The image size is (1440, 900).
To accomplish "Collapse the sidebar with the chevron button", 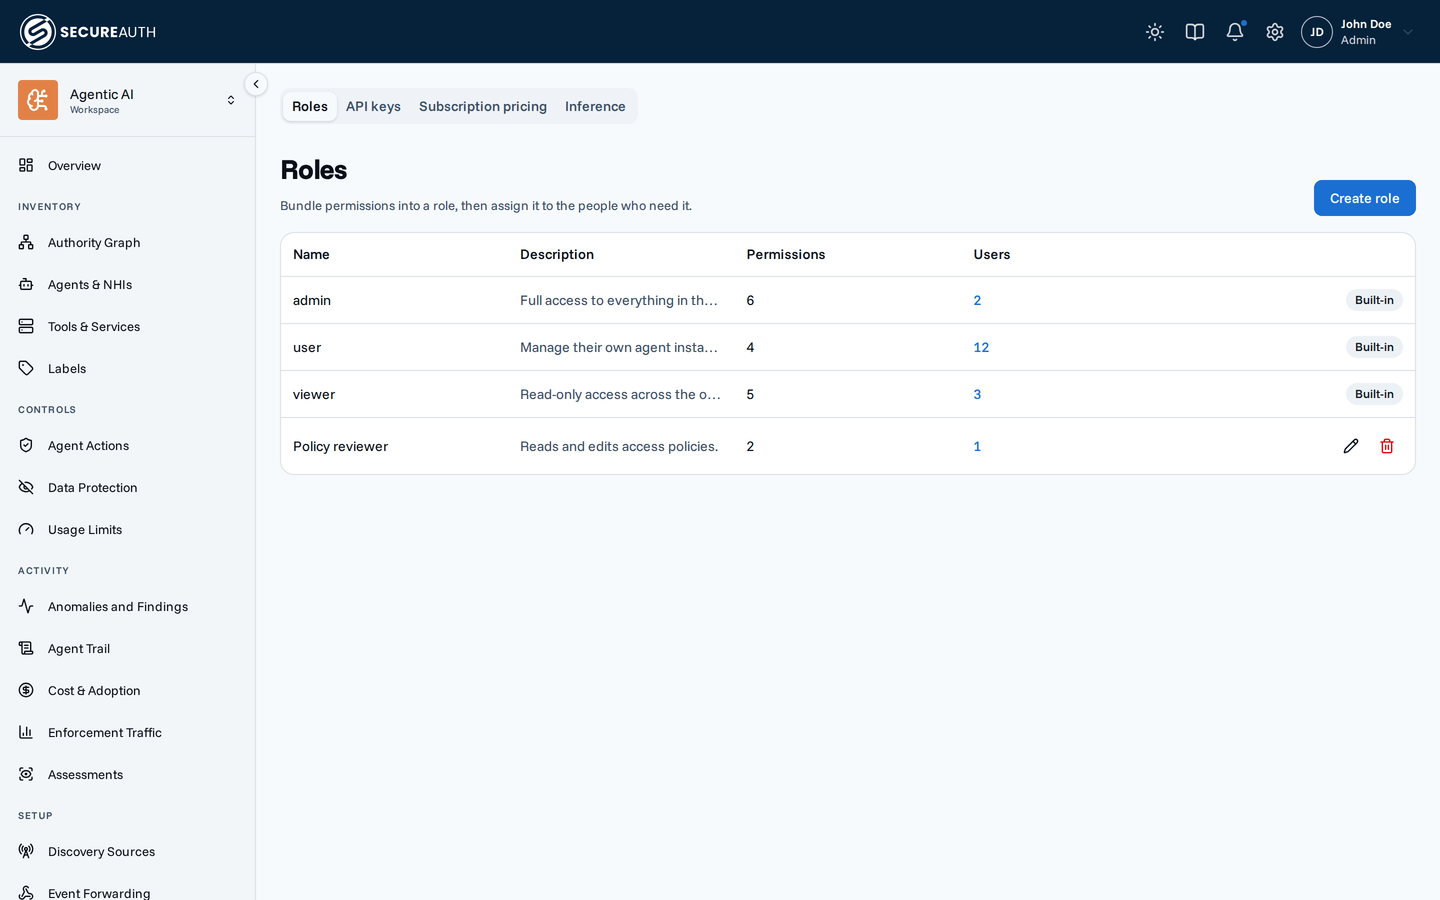I will coord(256,84).
